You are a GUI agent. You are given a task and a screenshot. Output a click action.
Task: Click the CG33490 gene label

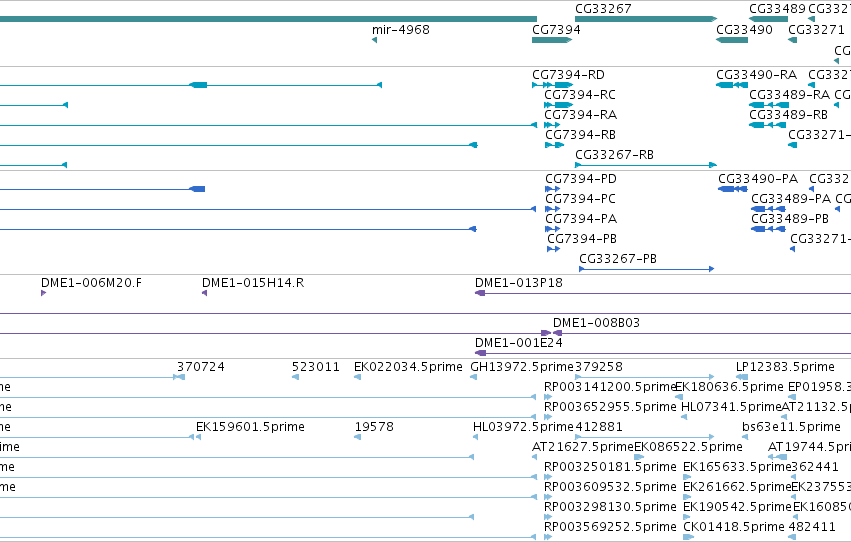click(x=744, y=30)
